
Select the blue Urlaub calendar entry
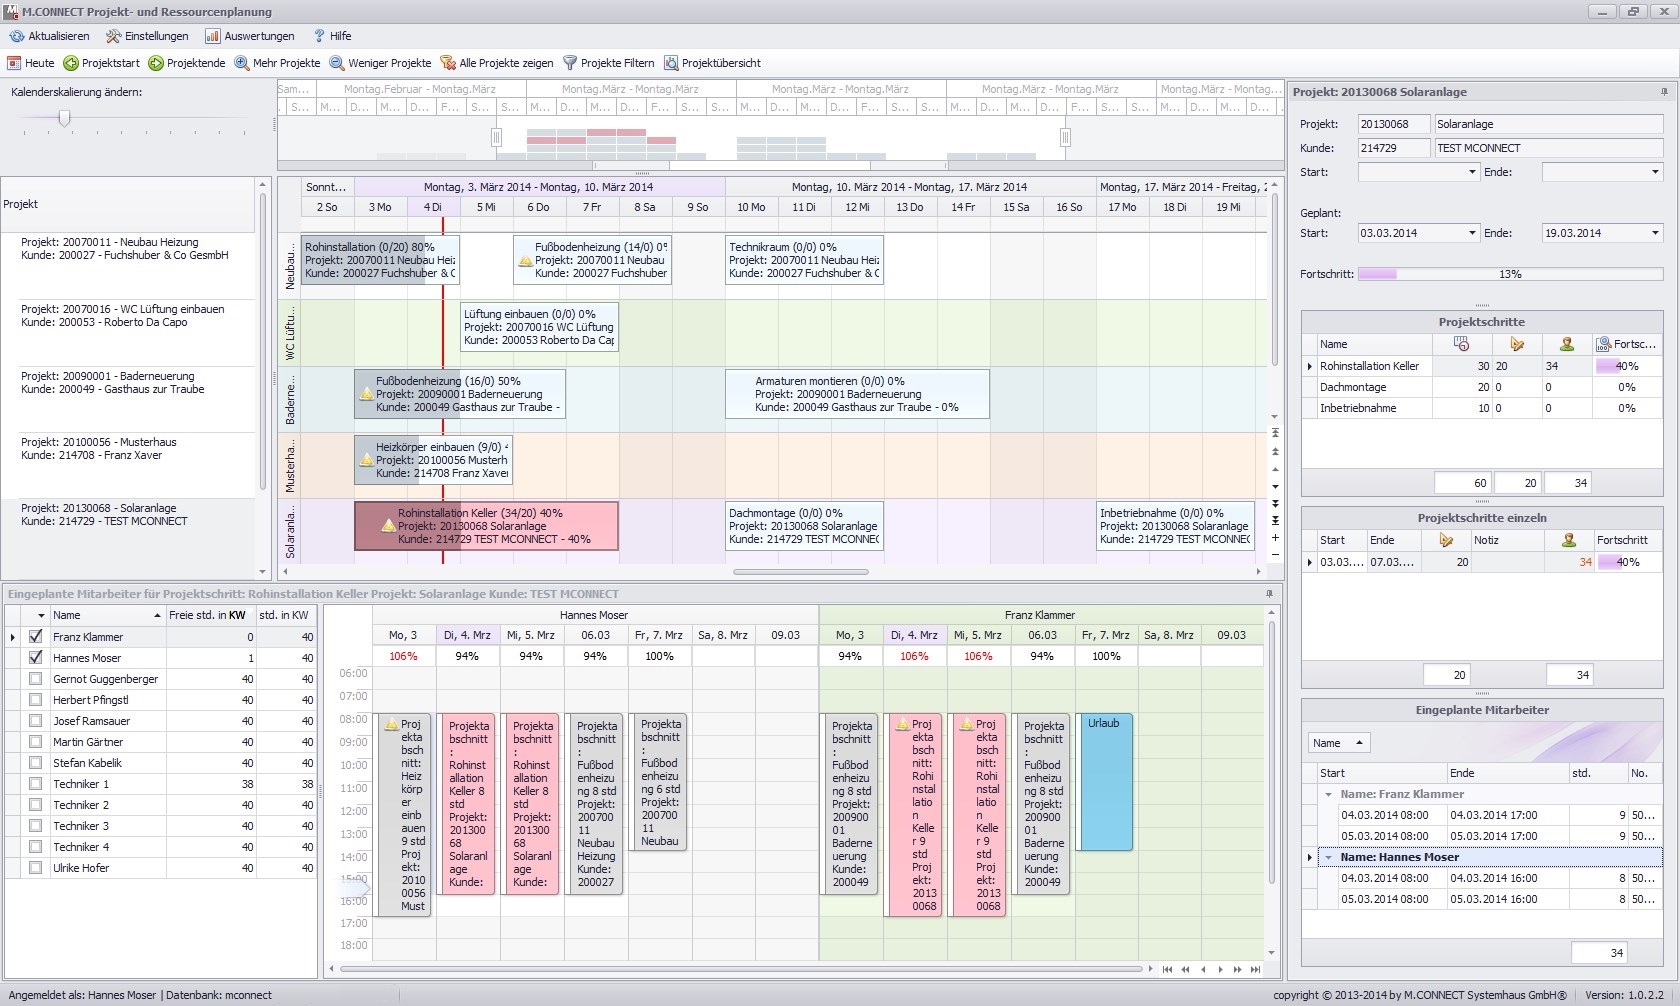(1104, 782)
